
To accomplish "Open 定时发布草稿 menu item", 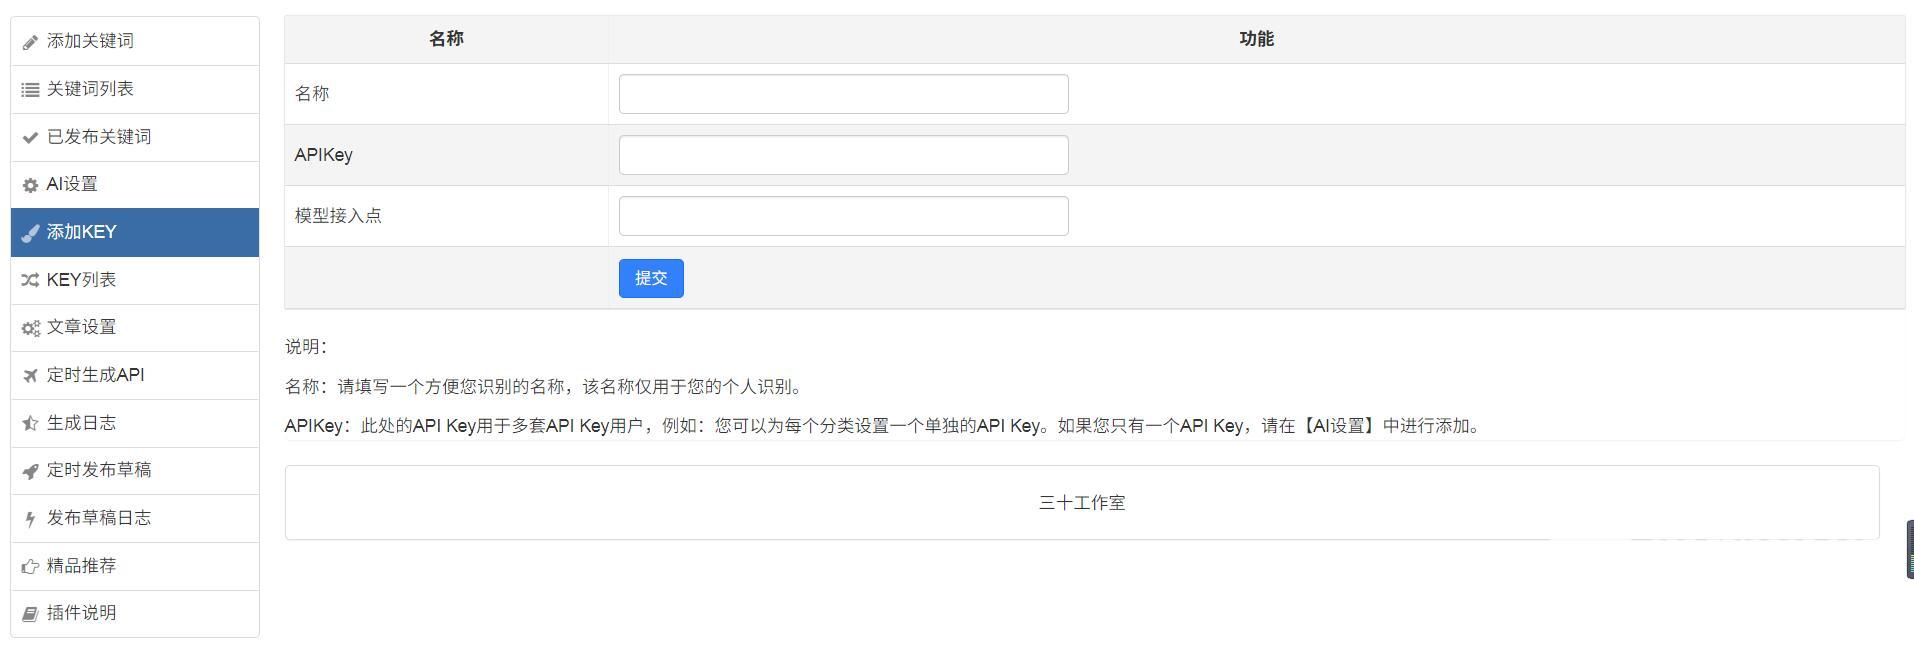I will coord(135,470).
